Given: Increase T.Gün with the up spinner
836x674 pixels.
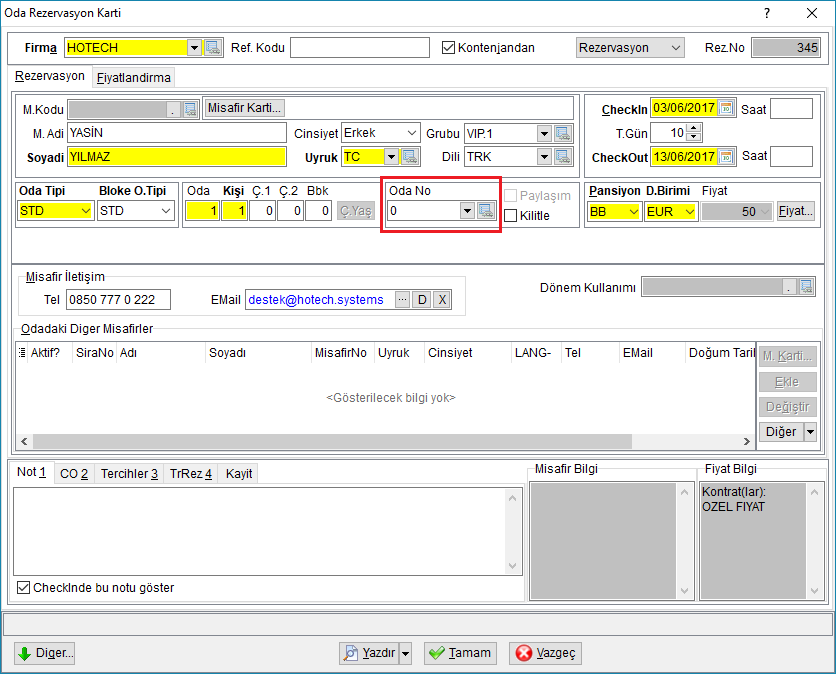Looking at the screenshot, I should click(693, 128).
